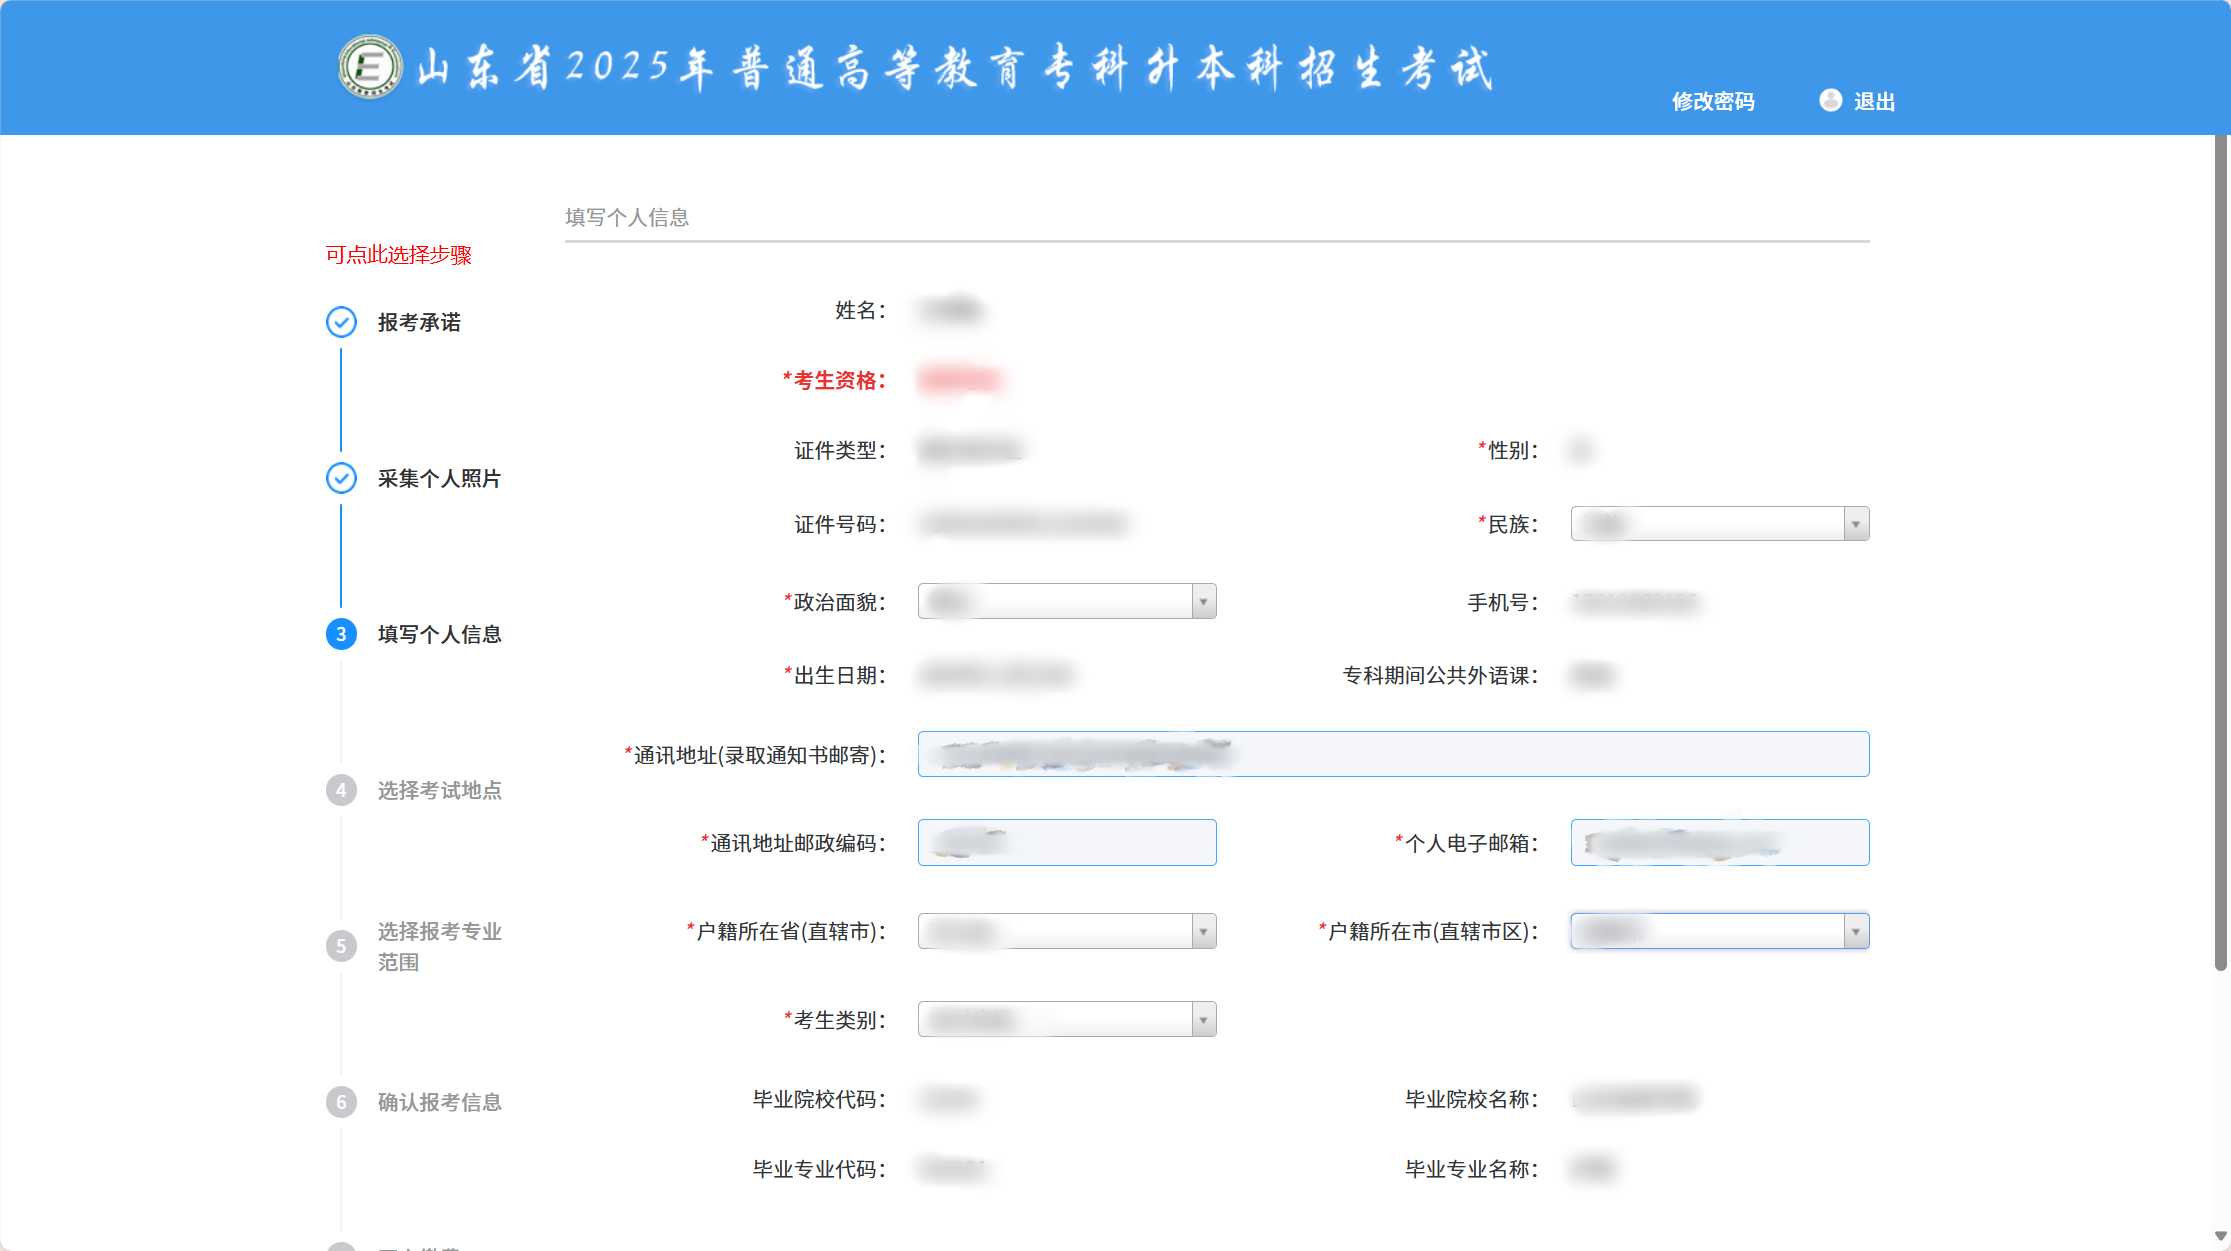The image size is (2231, 1251).
Task: Click the exam title banner text
Action: tap(954, 68)
